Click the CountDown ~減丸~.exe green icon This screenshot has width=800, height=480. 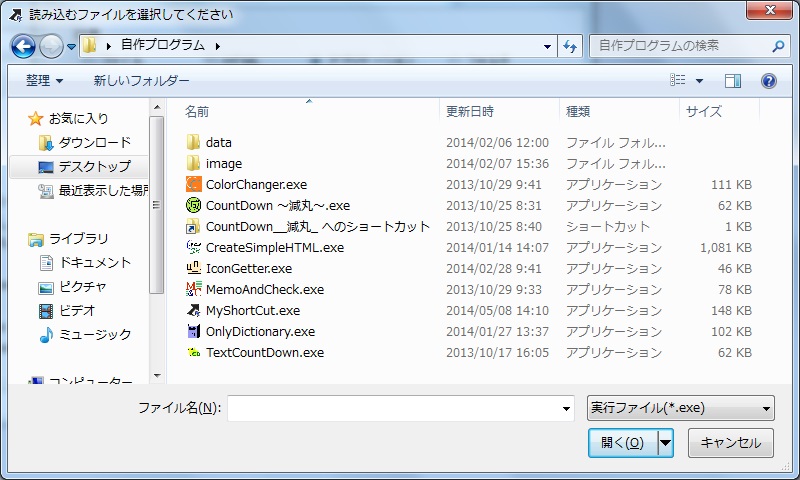tap(193, 205)
